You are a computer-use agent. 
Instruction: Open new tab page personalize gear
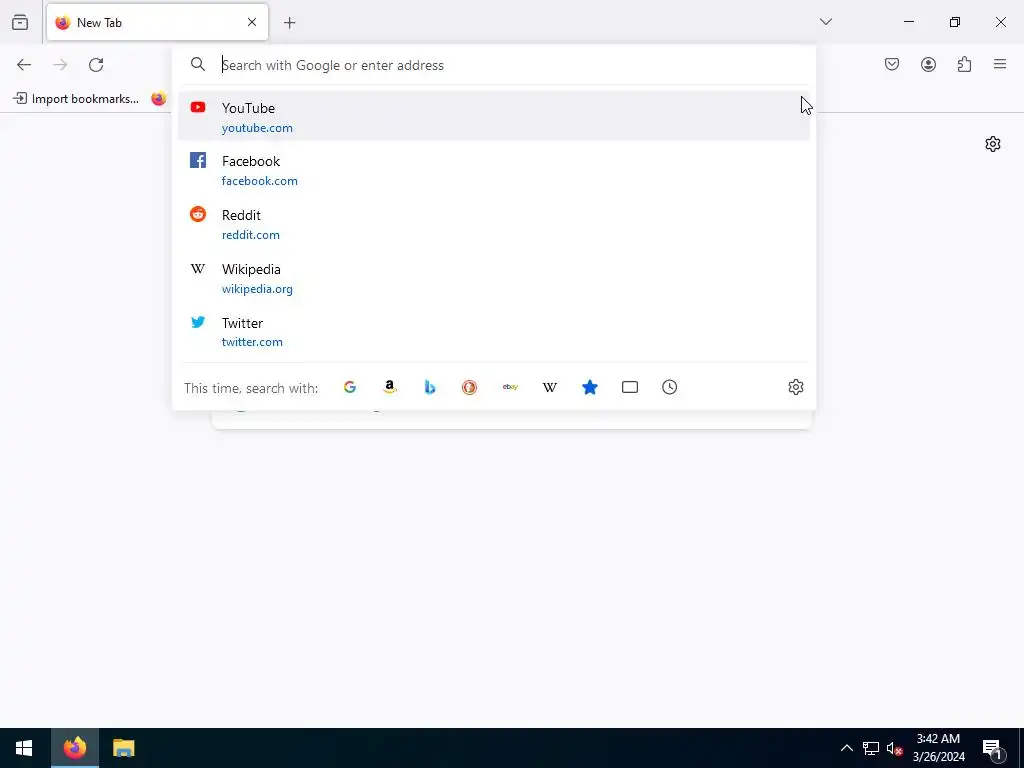[993, 144]
